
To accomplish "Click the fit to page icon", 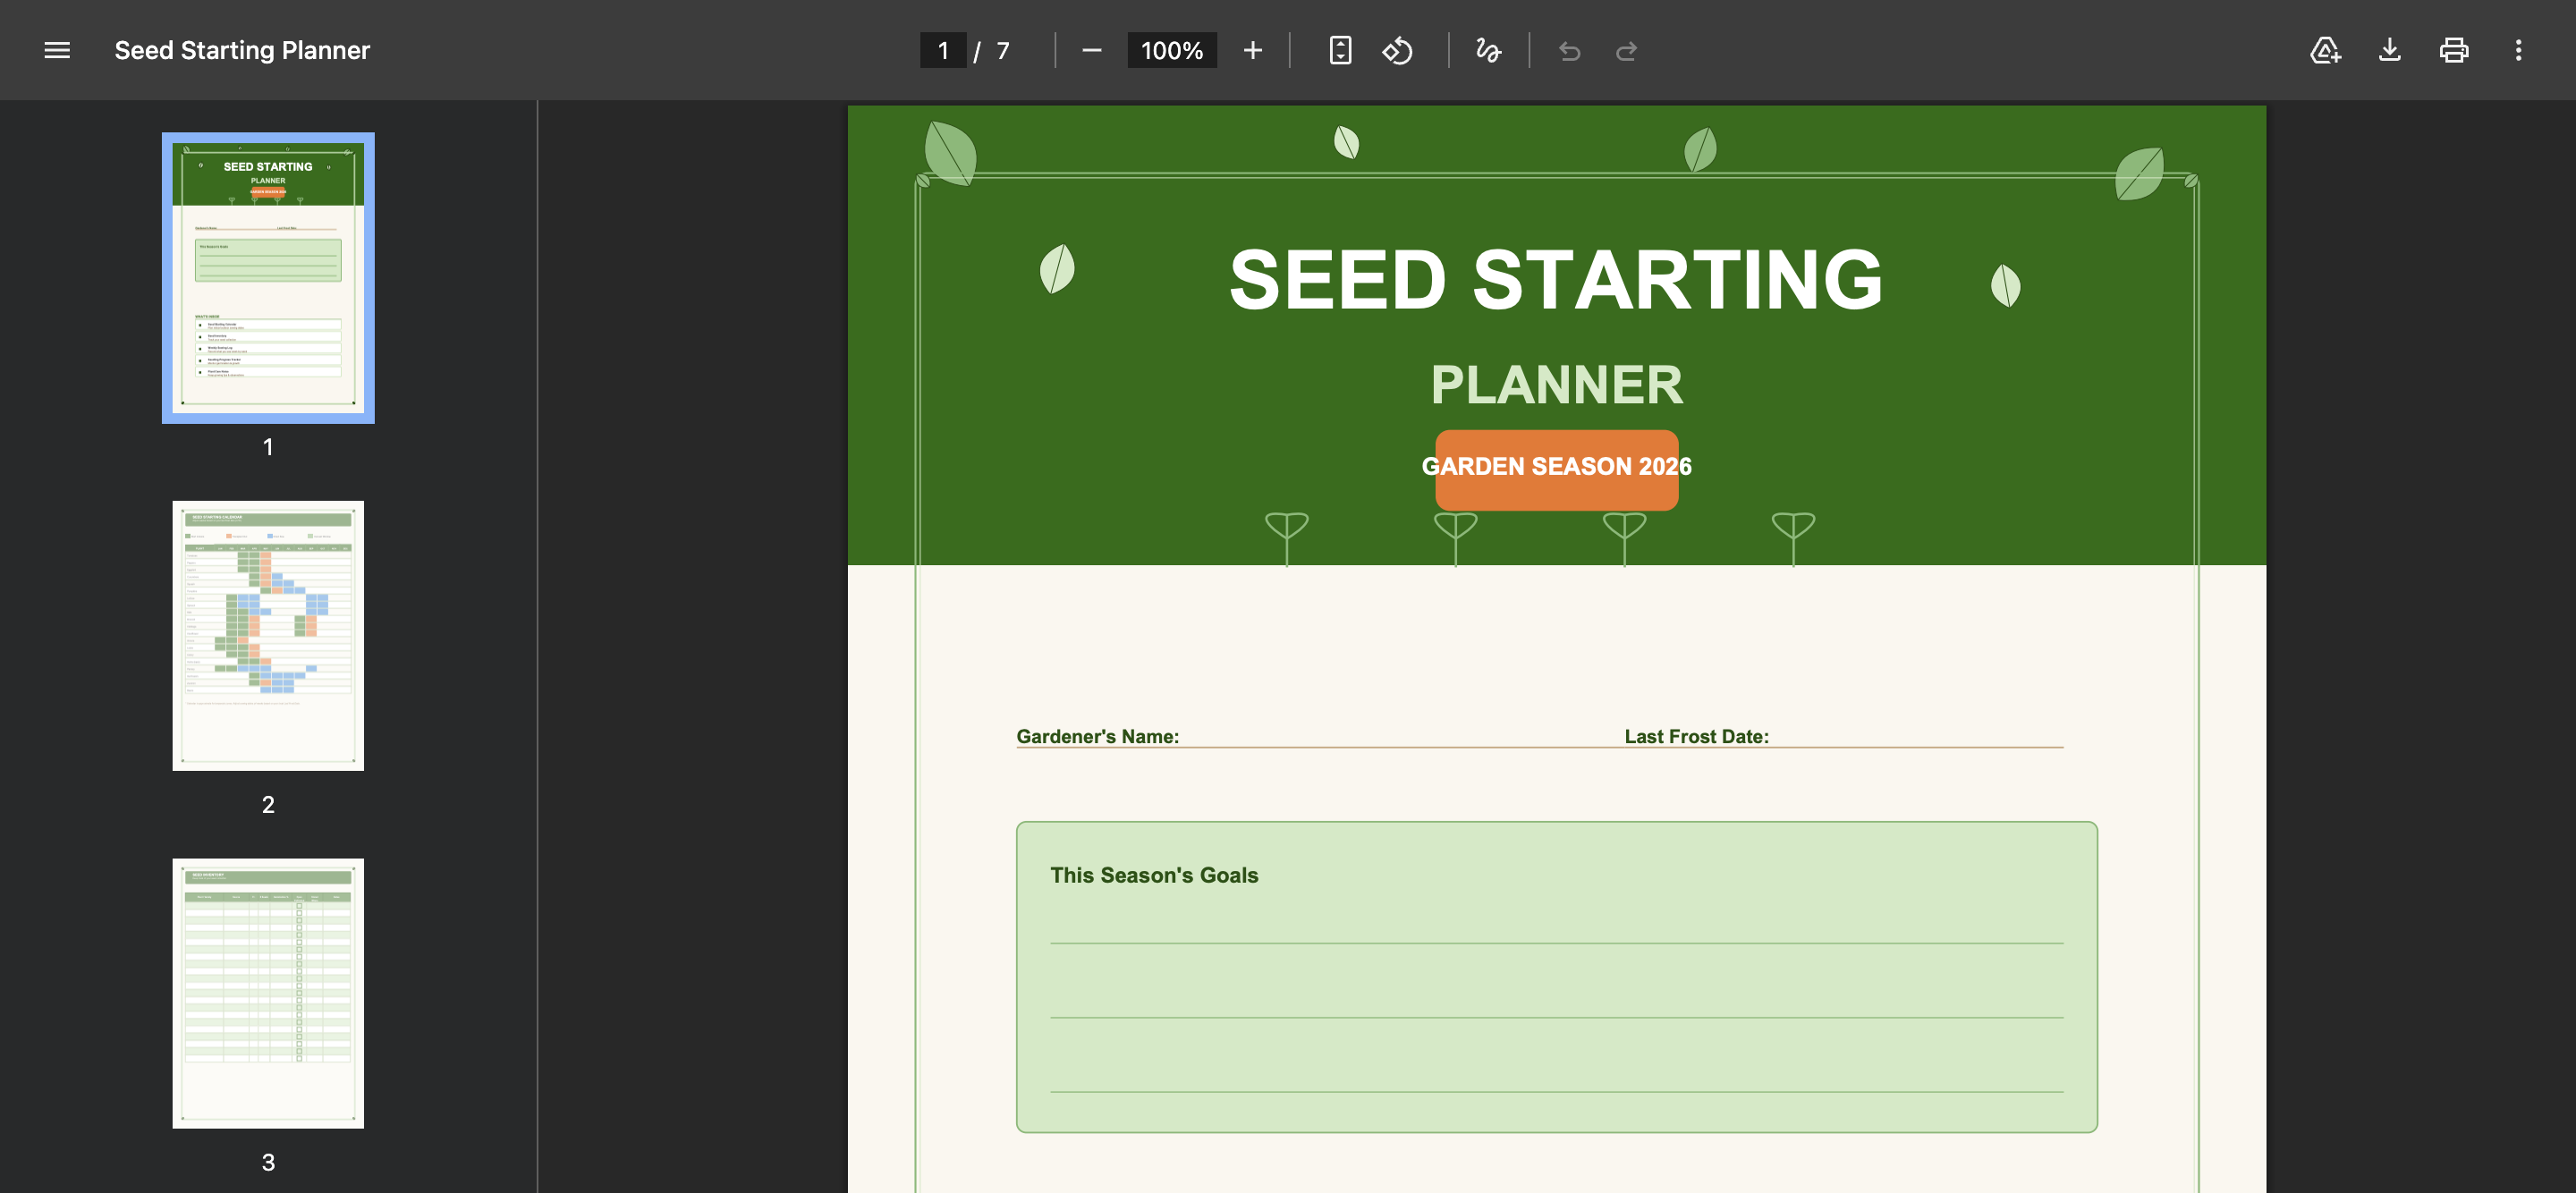I will (1340, 50).
